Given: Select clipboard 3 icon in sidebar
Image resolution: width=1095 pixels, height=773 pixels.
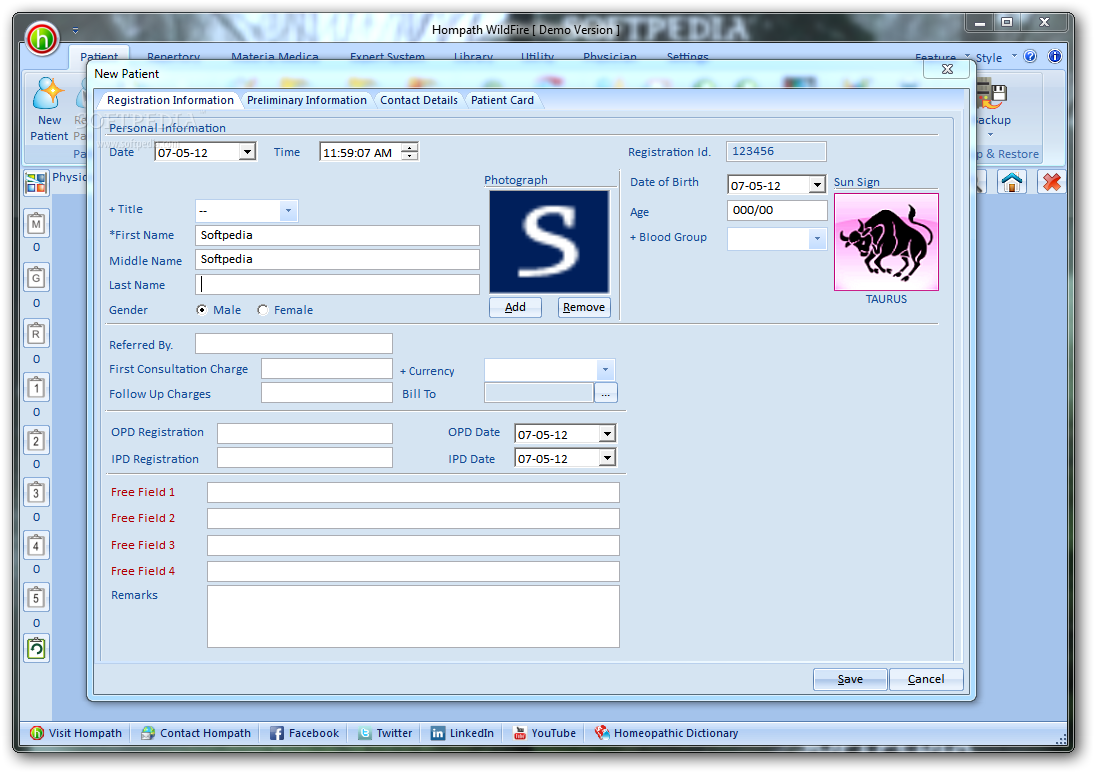Looking at the screenshot, I should pos(36,493).
